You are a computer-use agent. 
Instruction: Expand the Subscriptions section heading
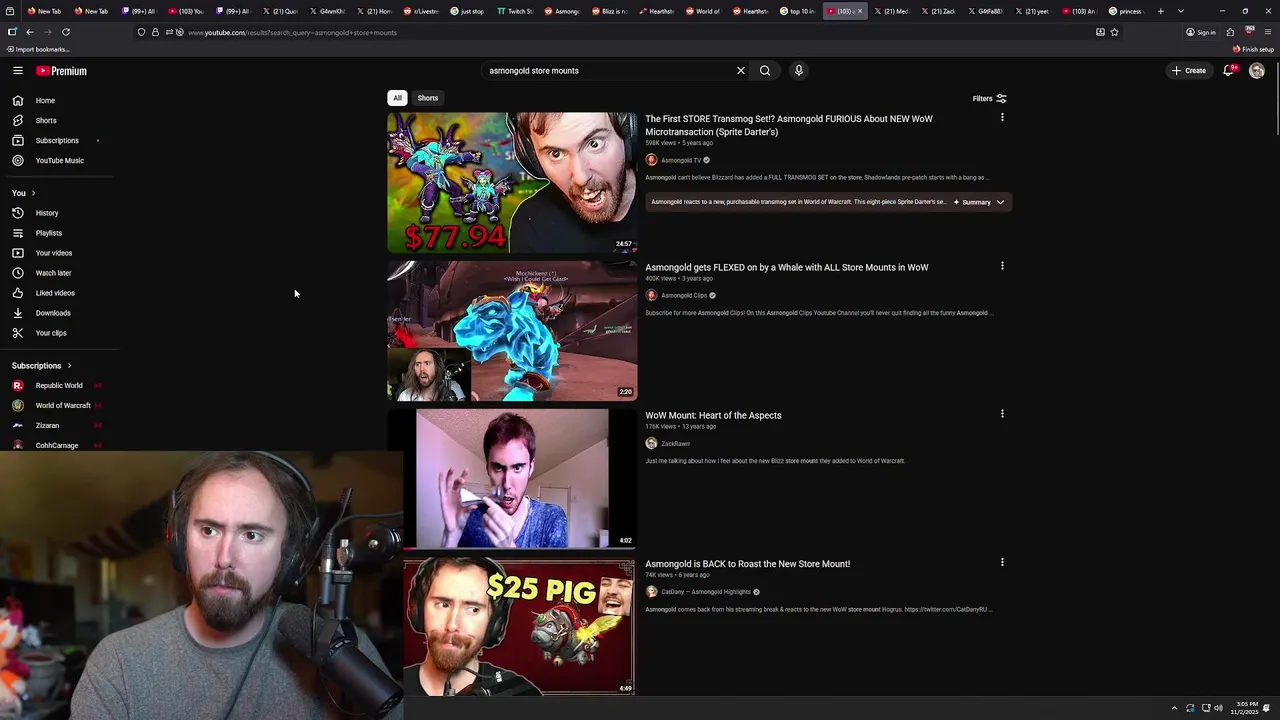click(41, 366)
